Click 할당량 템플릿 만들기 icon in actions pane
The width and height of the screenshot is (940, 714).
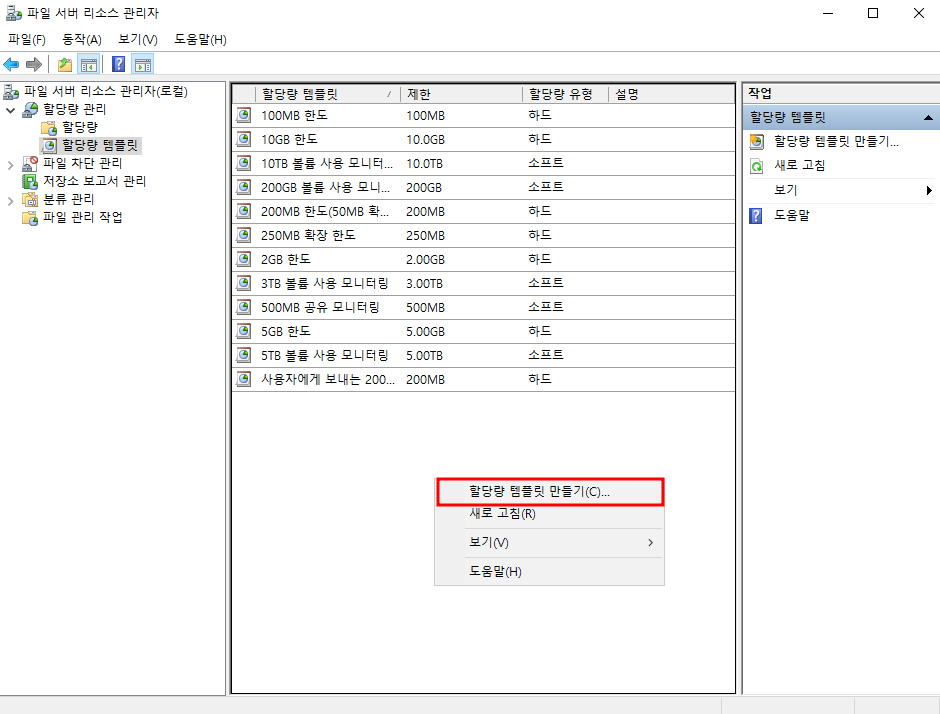[x=757, y=141]
